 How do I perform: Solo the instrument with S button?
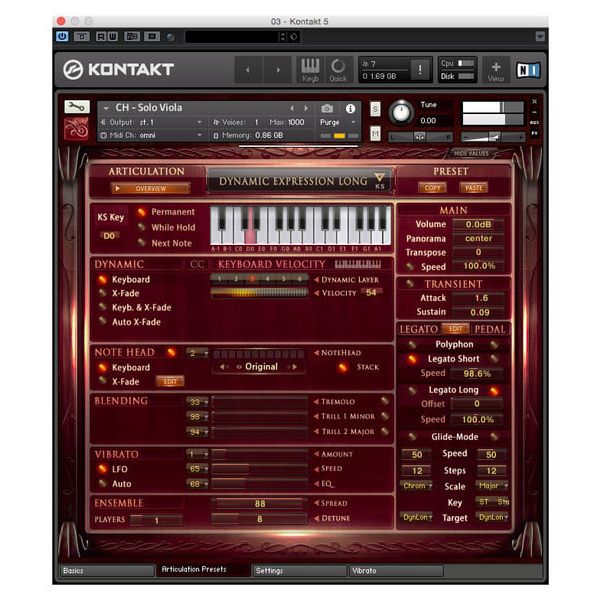pyautogui.click(x=375, y=109)
